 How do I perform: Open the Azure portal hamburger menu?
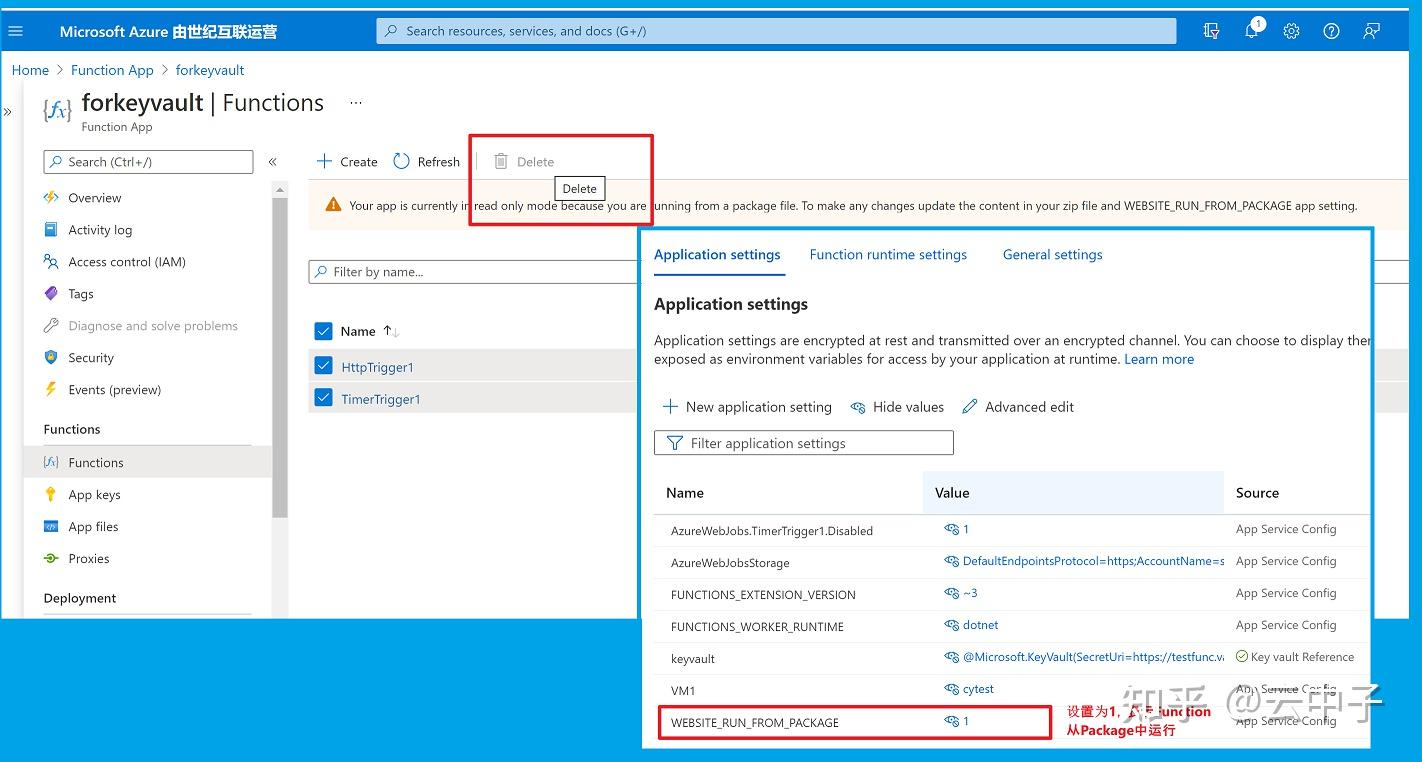(x=15, y=30)
